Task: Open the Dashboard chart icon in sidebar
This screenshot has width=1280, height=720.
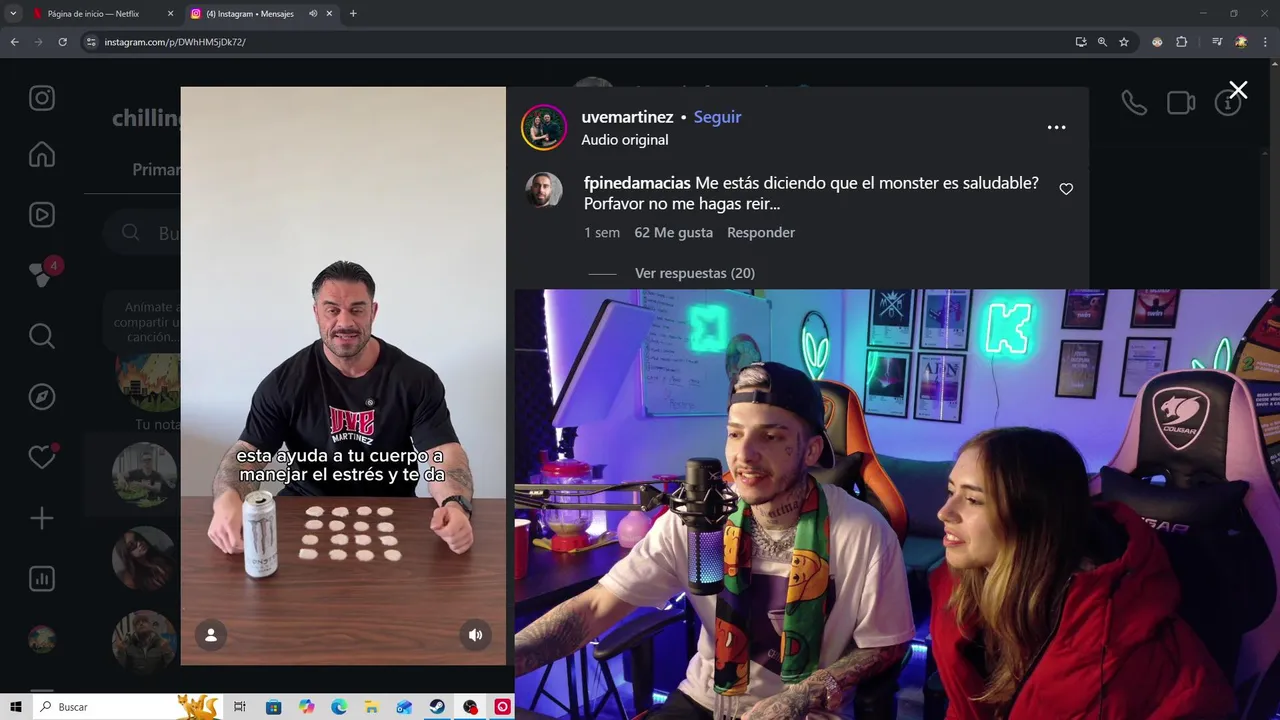Action: pos(41,578)
